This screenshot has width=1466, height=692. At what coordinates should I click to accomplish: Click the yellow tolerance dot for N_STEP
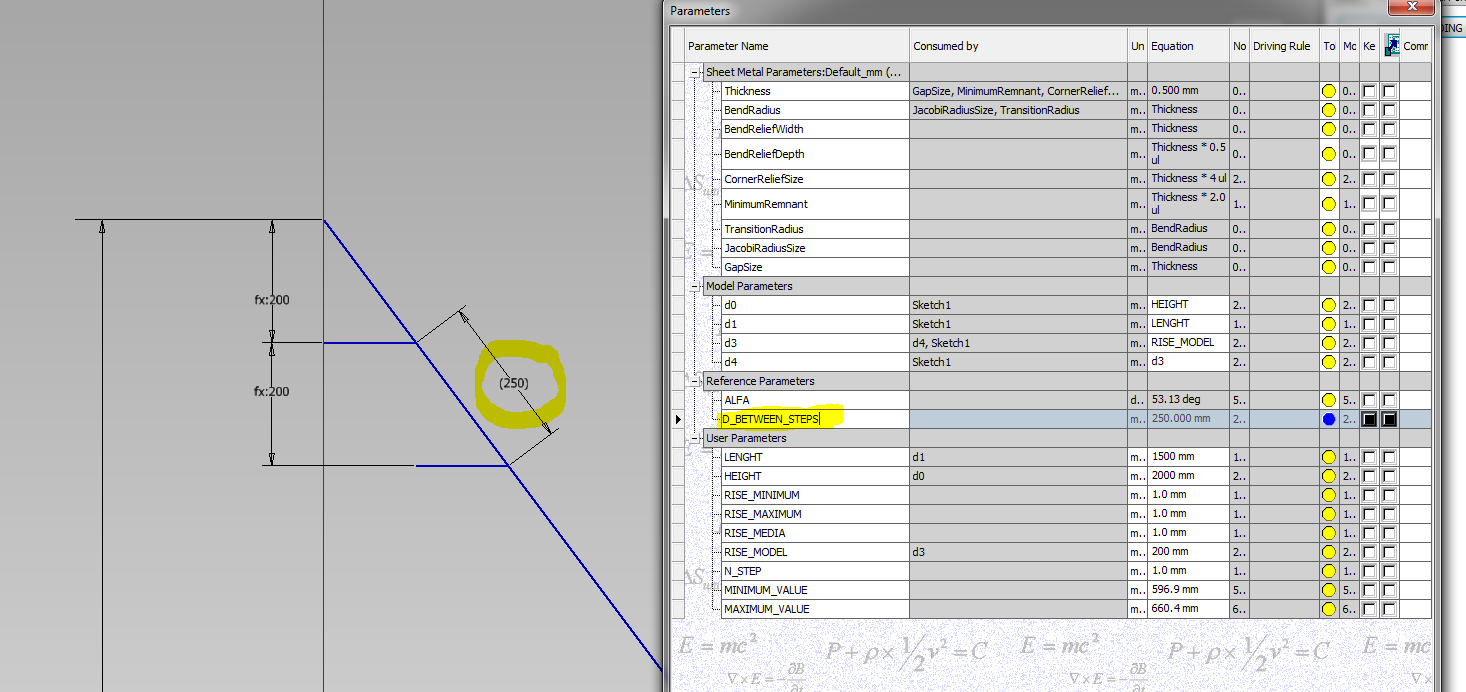tap(1329, 570)
